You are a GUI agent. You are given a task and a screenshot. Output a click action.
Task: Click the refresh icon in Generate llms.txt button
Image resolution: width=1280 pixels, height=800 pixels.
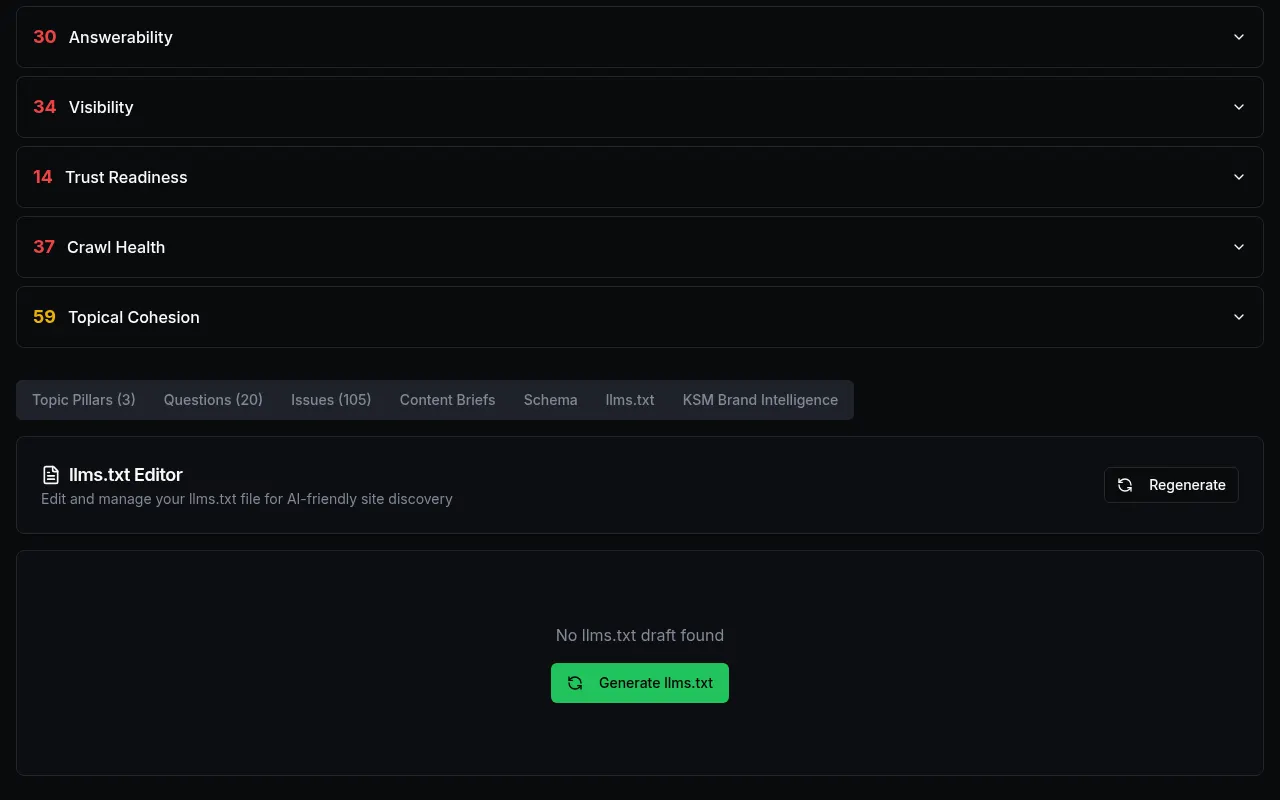click(x=575, y=683)
